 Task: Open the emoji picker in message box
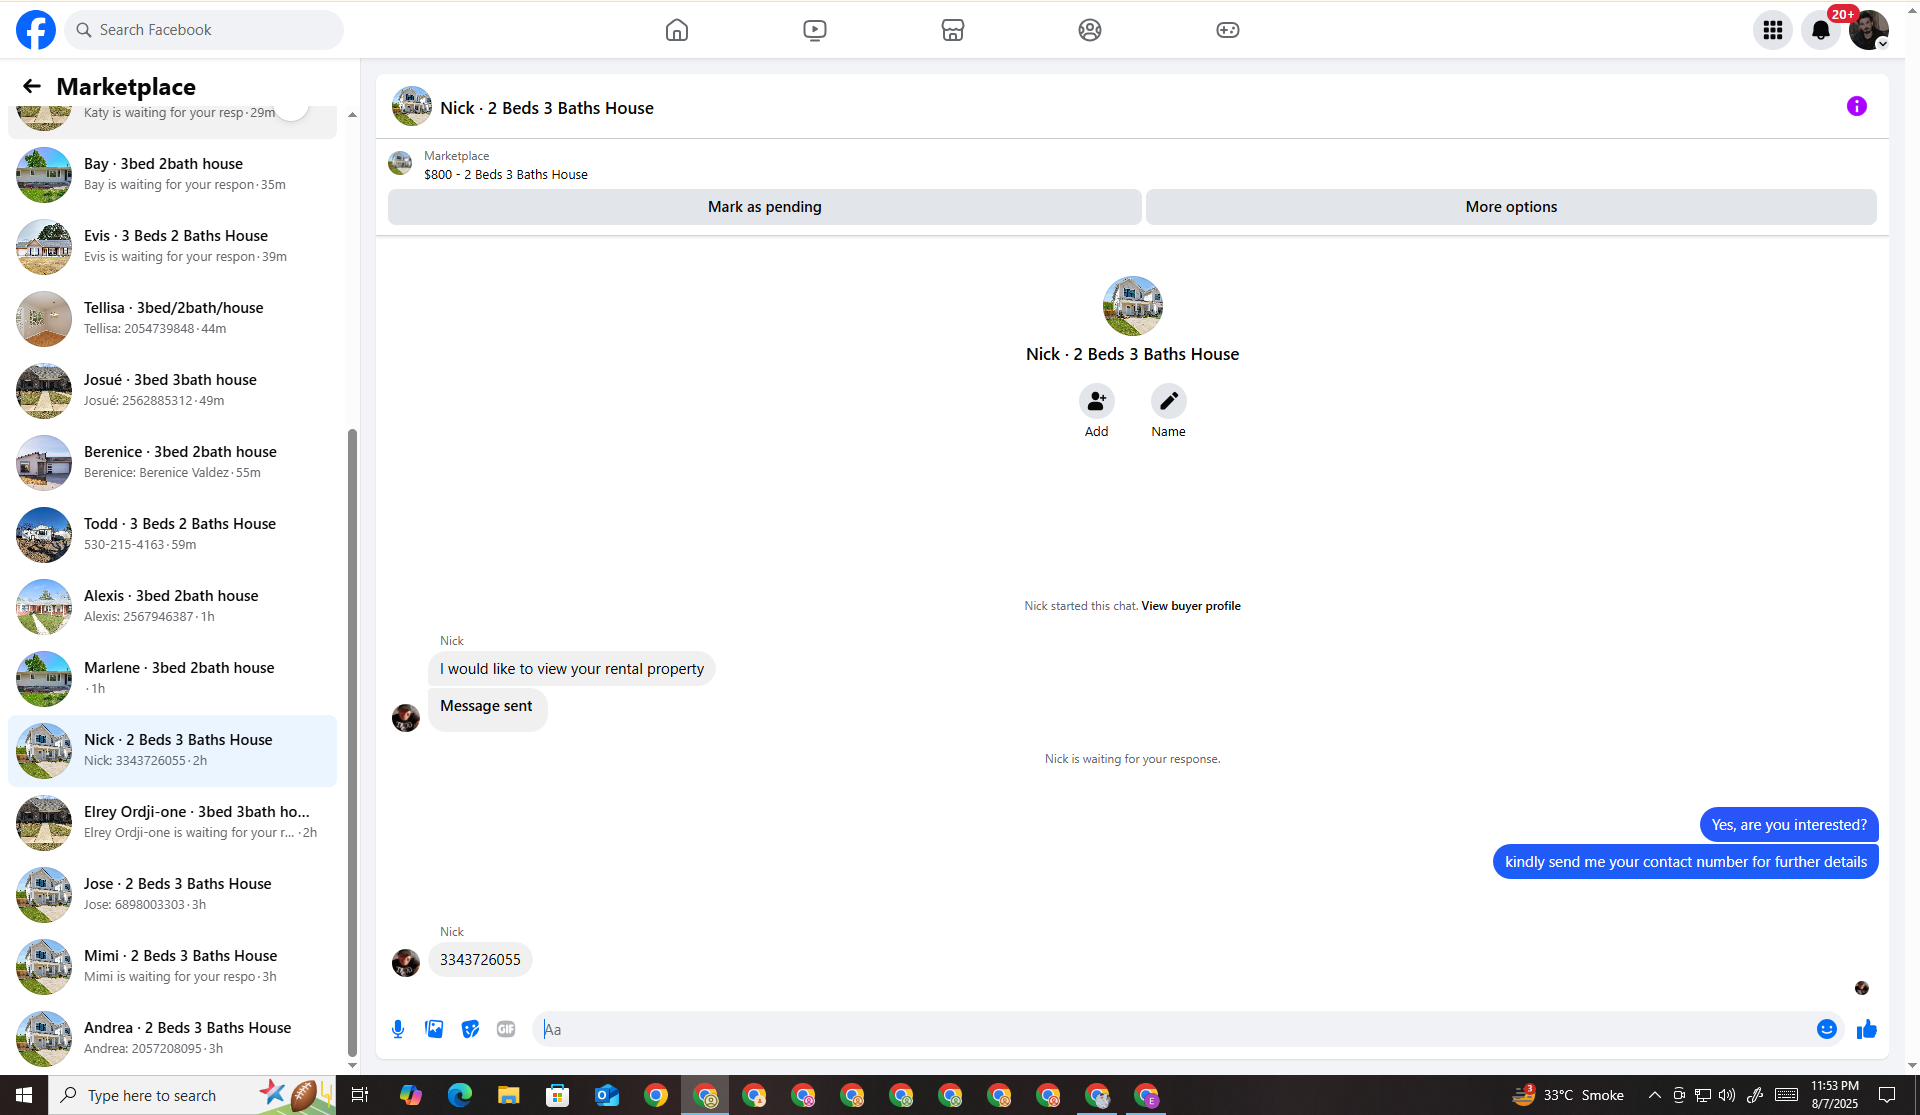coord(1826,1029)
